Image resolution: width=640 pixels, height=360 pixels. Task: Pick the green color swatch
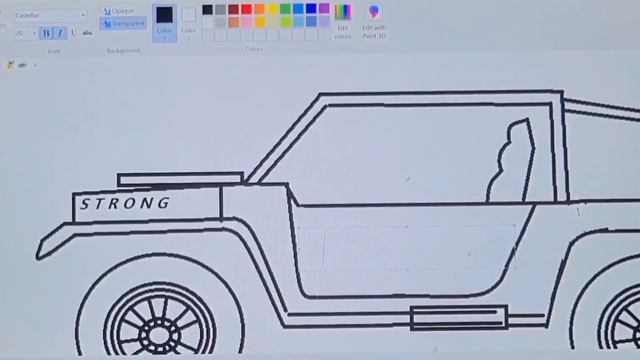pyautogui.click(x=285, y=9)
